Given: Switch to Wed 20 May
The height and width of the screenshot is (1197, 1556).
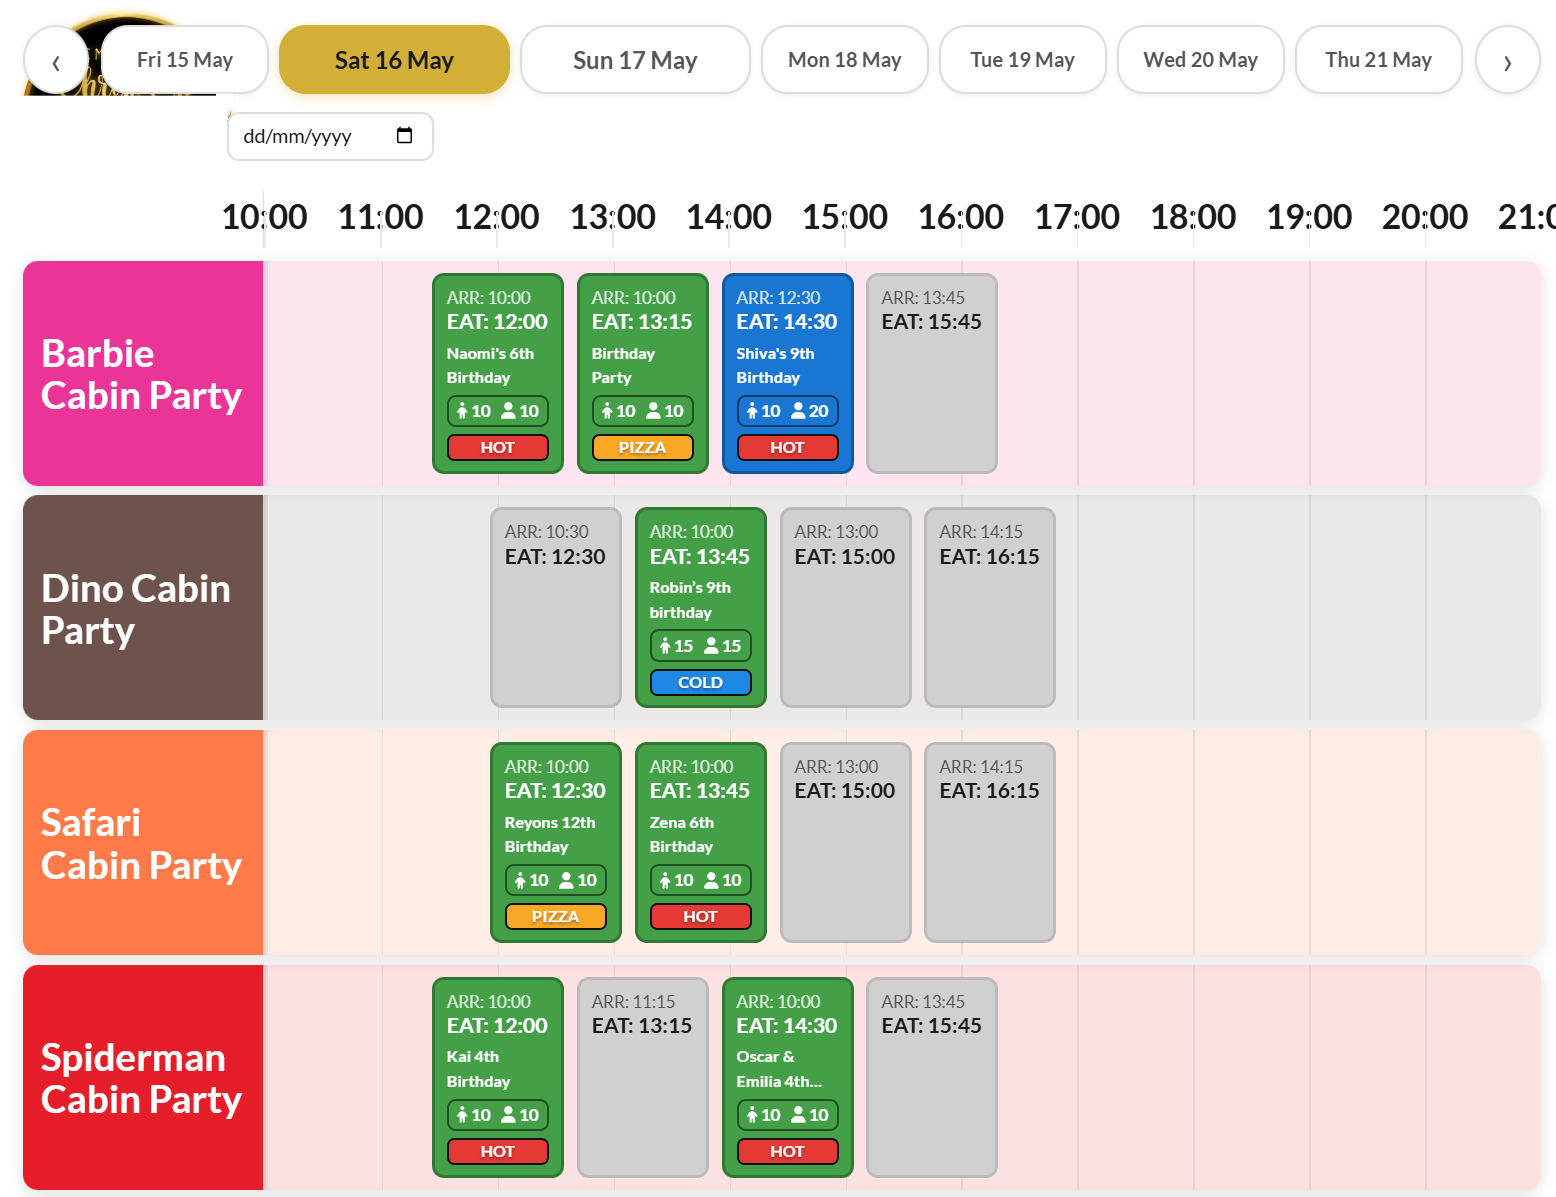Looking at the screenshot, I should (1200, 60).
